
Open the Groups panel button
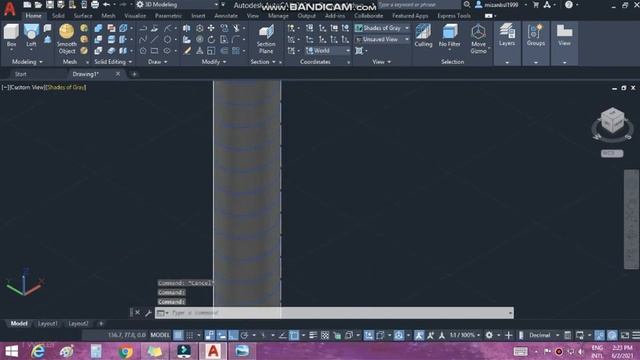point(536,36)
